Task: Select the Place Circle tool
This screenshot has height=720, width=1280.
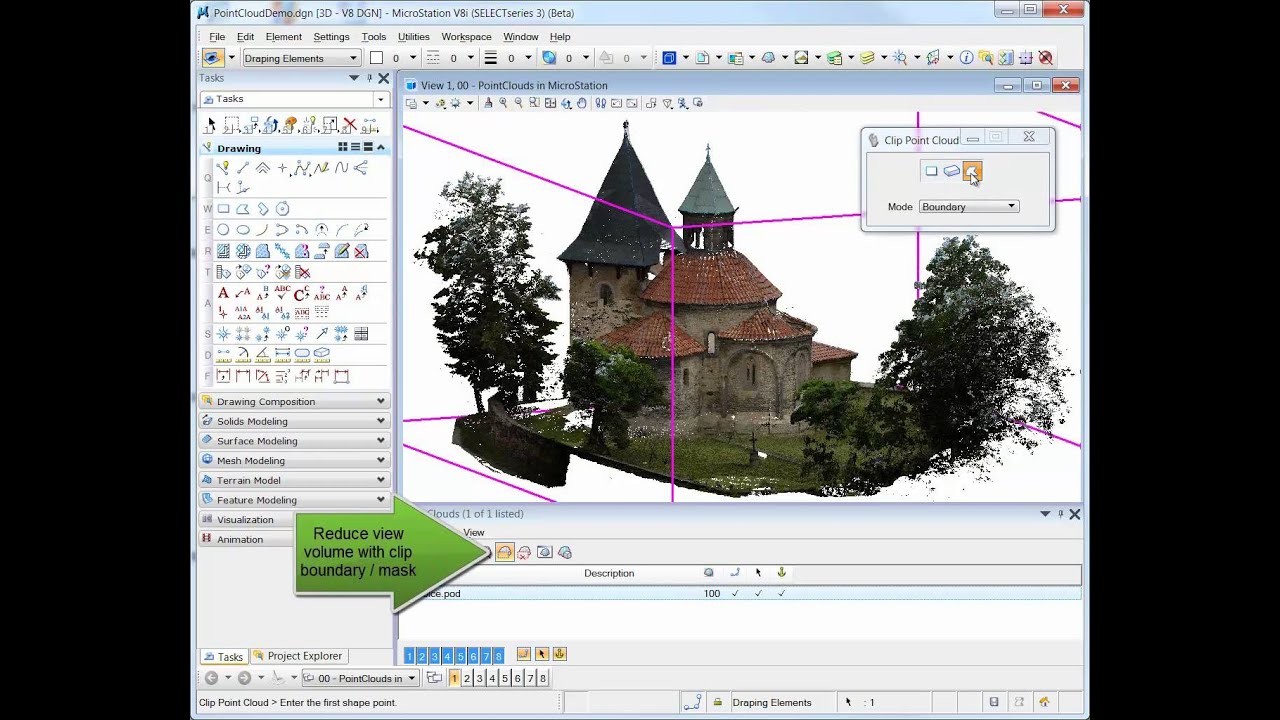Action: (223, 230)
